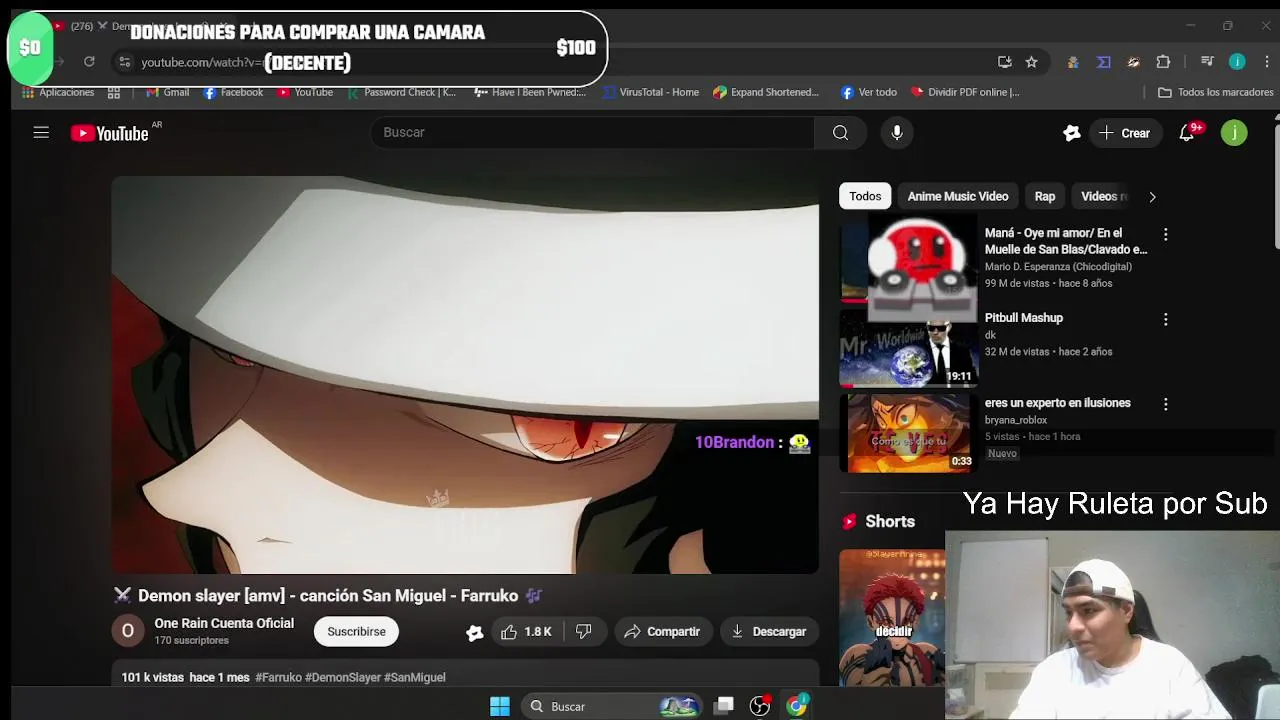Open the Facebook bookmark
The height and width of the screenshot is (720, 1280).
point(233,92)
